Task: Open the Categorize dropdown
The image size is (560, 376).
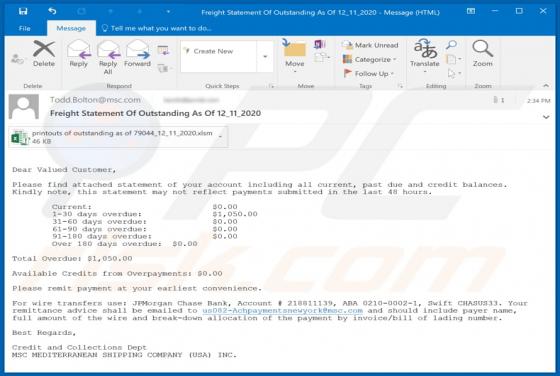Action: pos(370,60)
